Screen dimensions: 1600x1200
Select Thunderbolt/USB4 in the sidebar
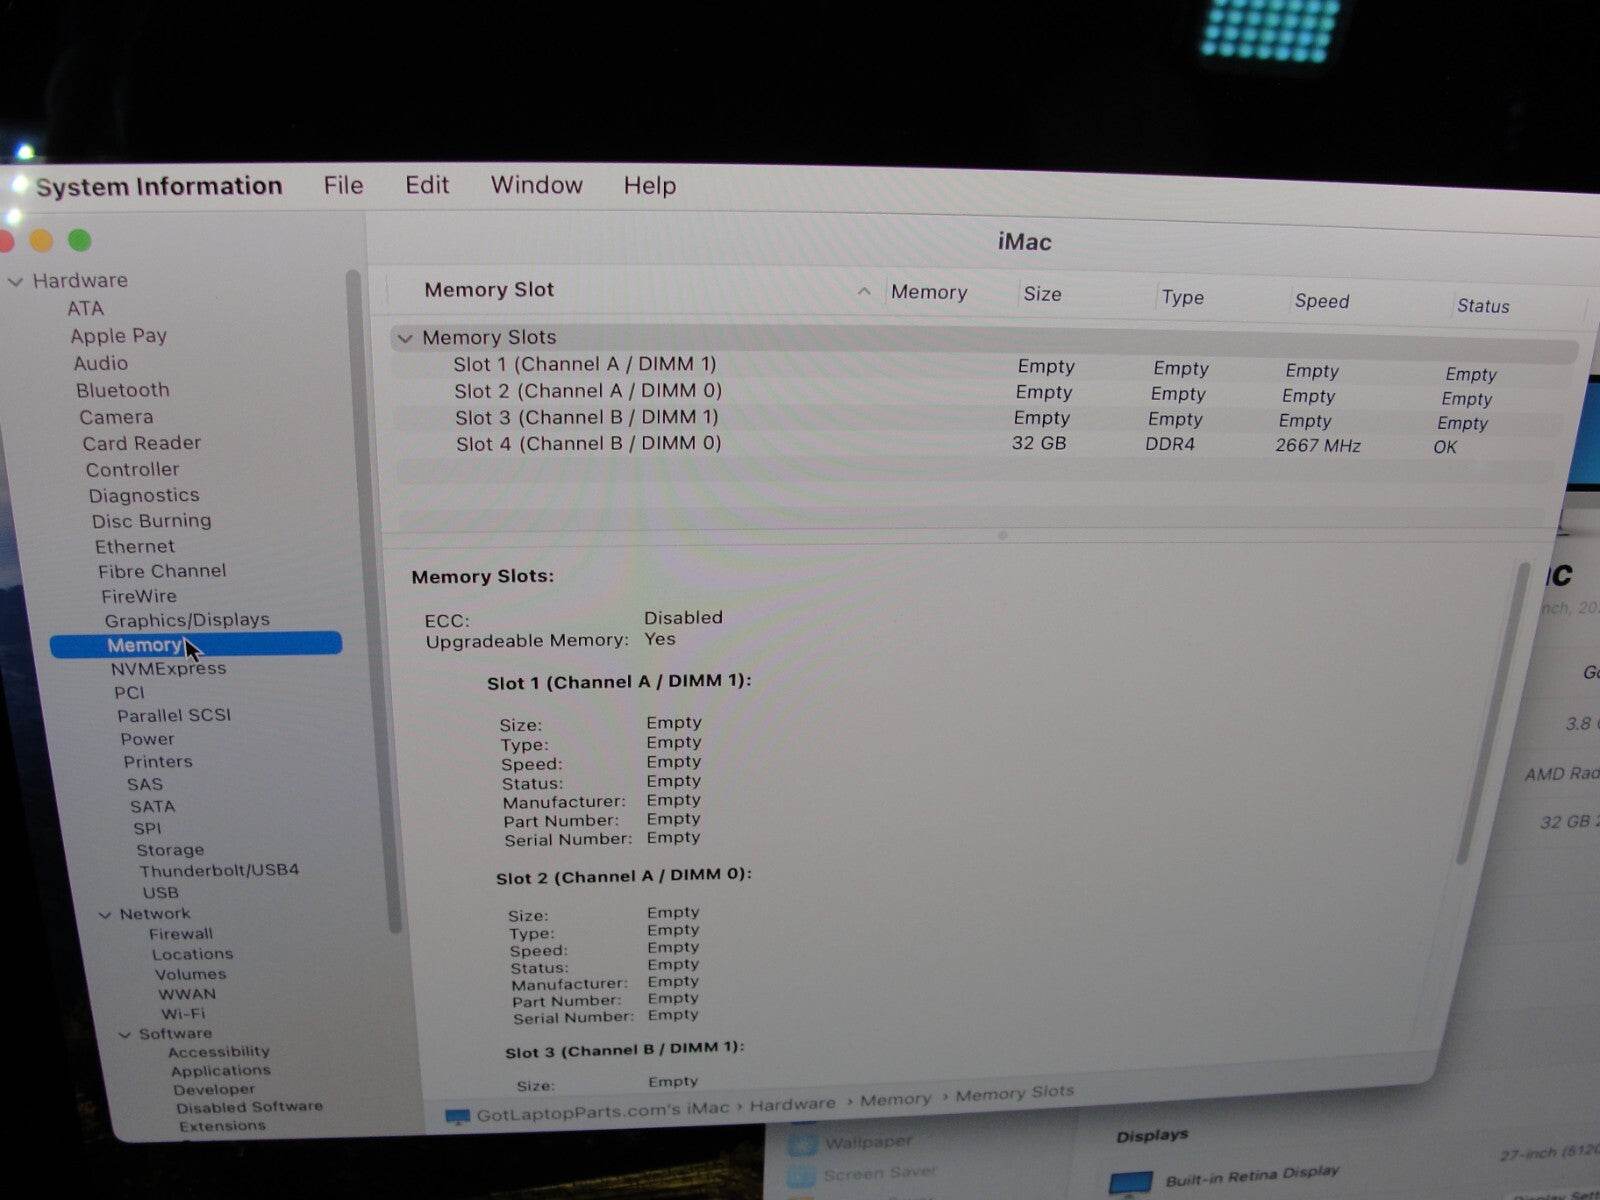219,870
